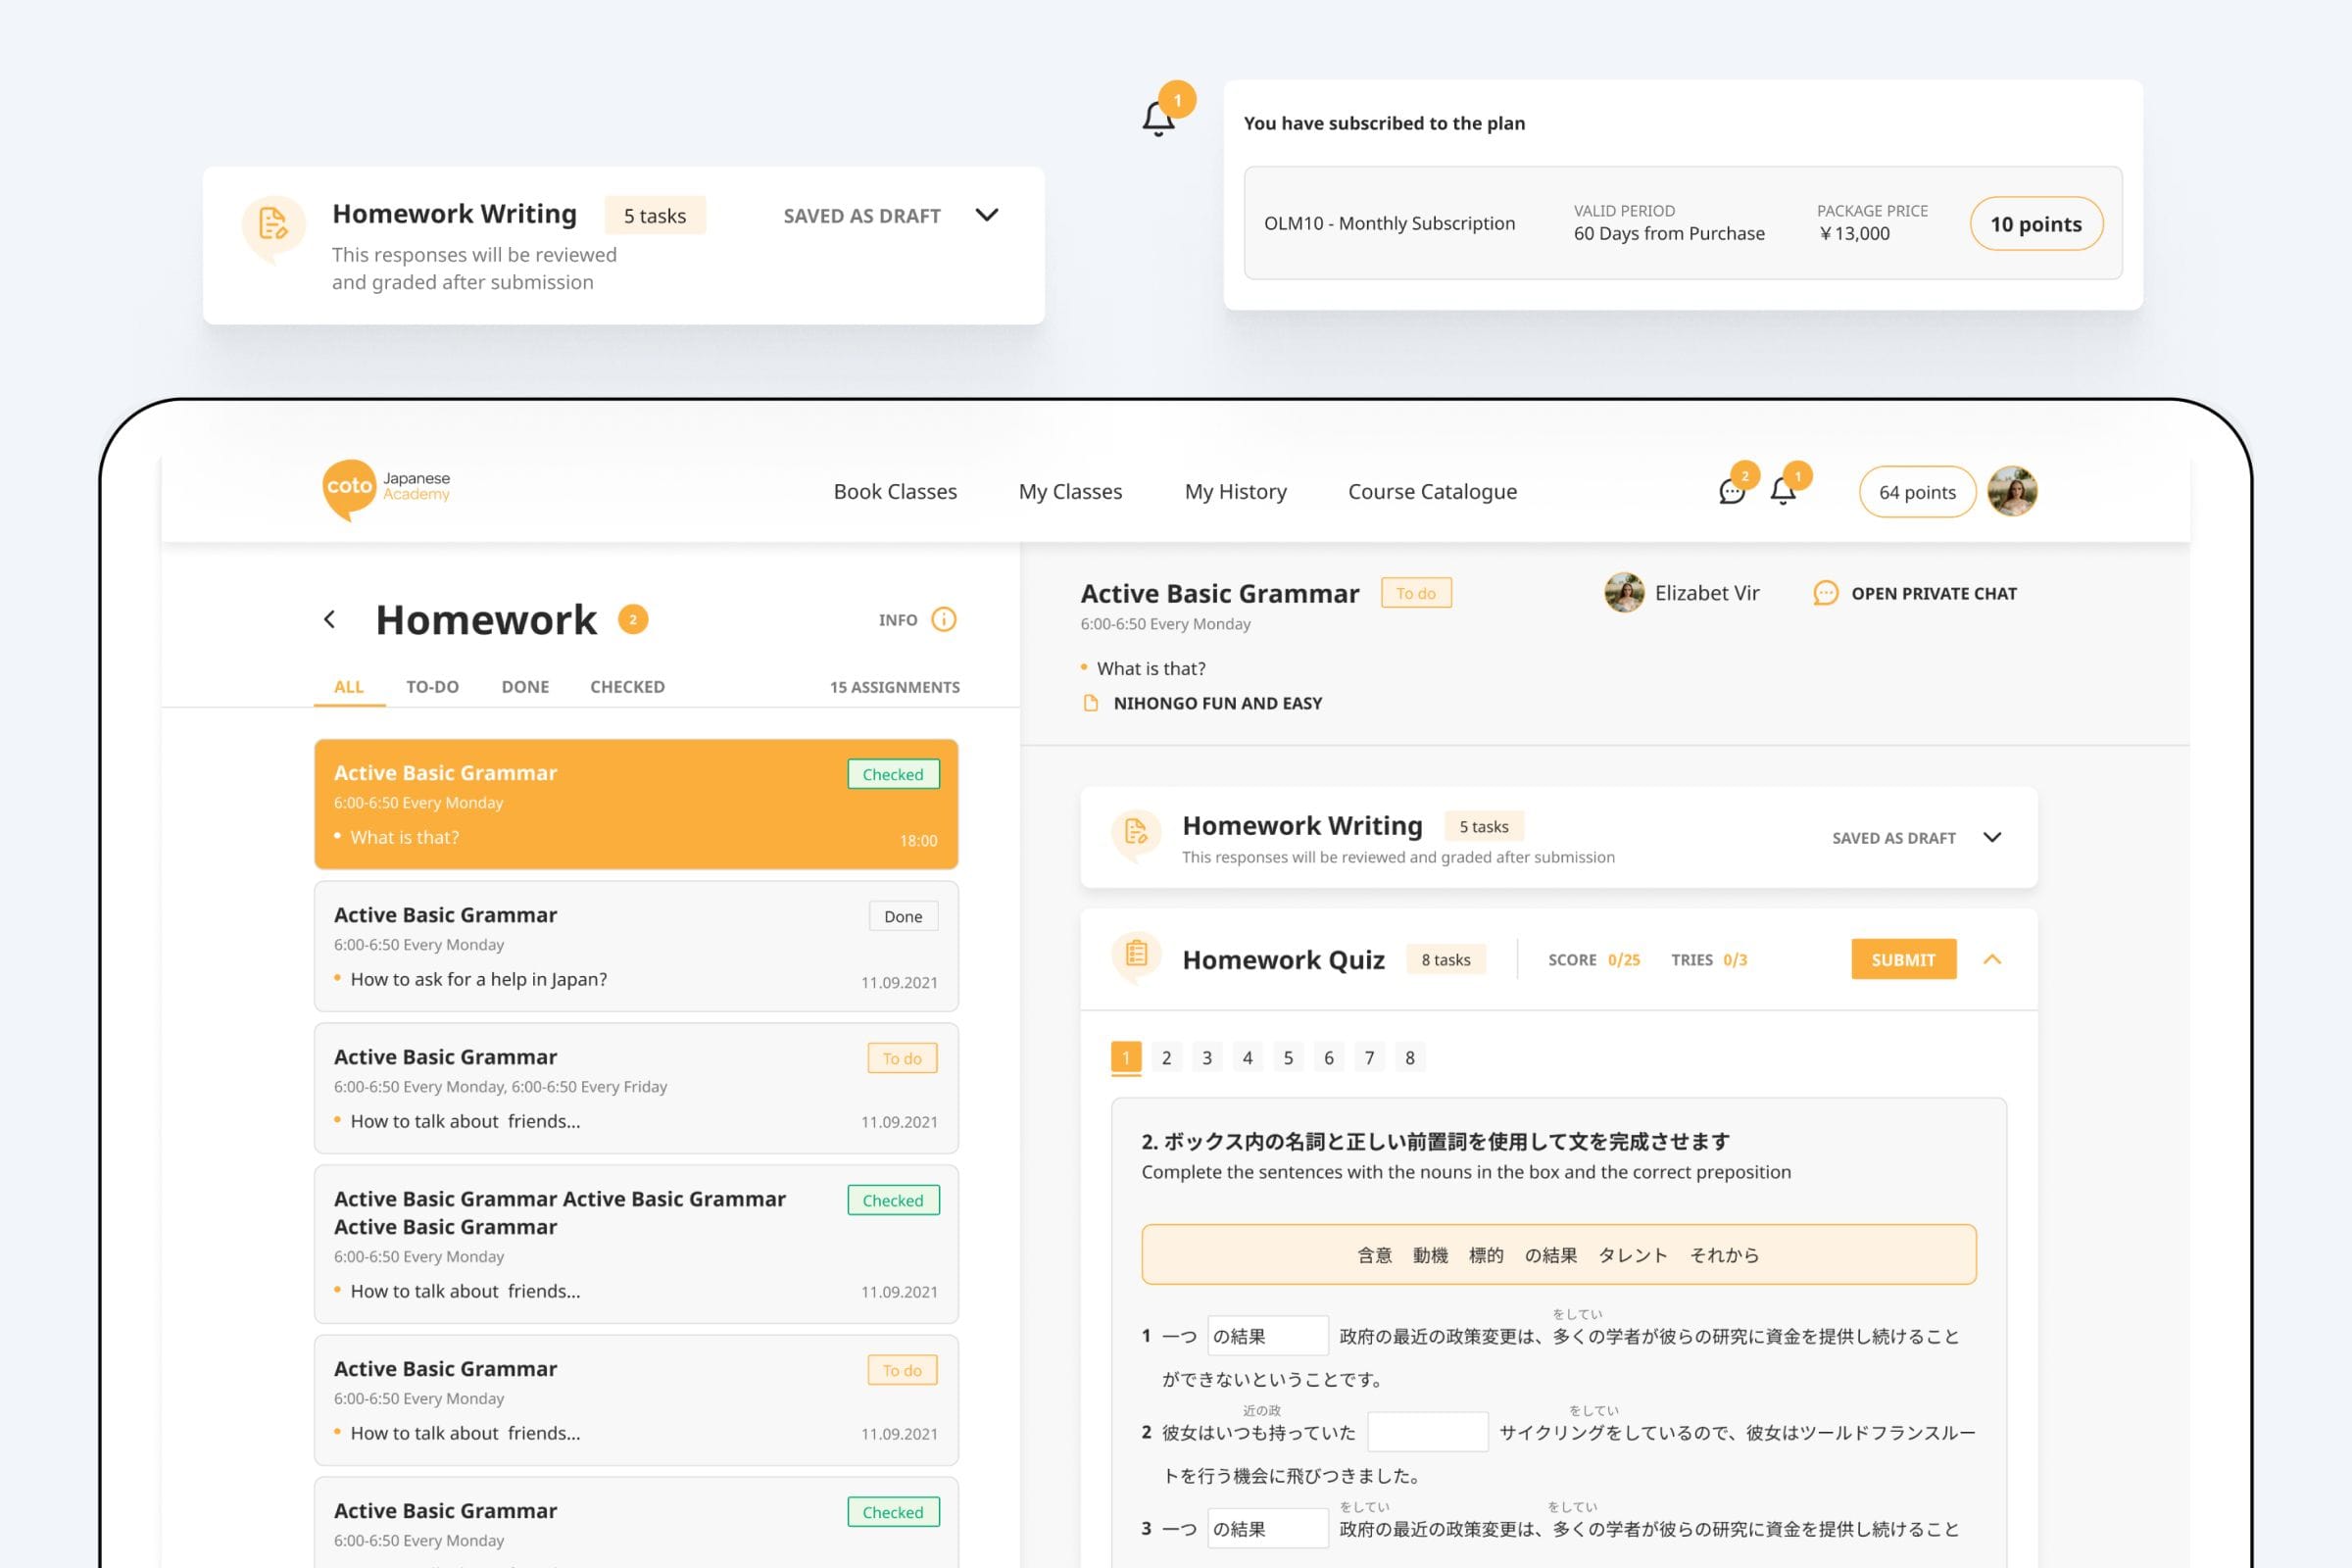Click Elizabet Vir's teacher avatar

(1624, 593)
